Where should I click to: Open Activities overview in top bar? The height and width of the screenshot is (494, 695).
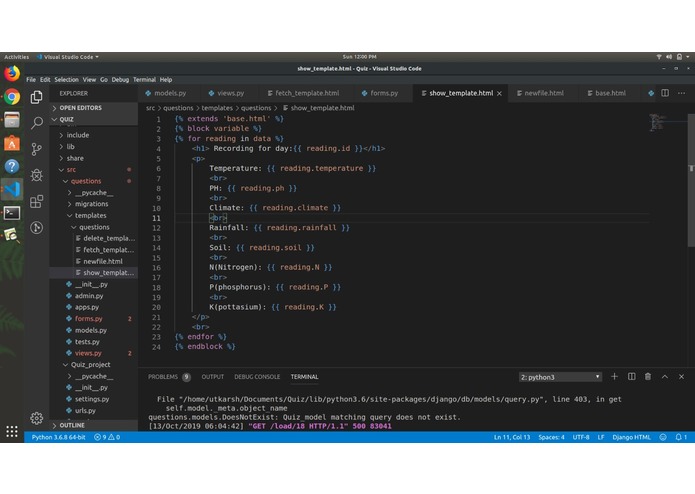pos(17,57)
